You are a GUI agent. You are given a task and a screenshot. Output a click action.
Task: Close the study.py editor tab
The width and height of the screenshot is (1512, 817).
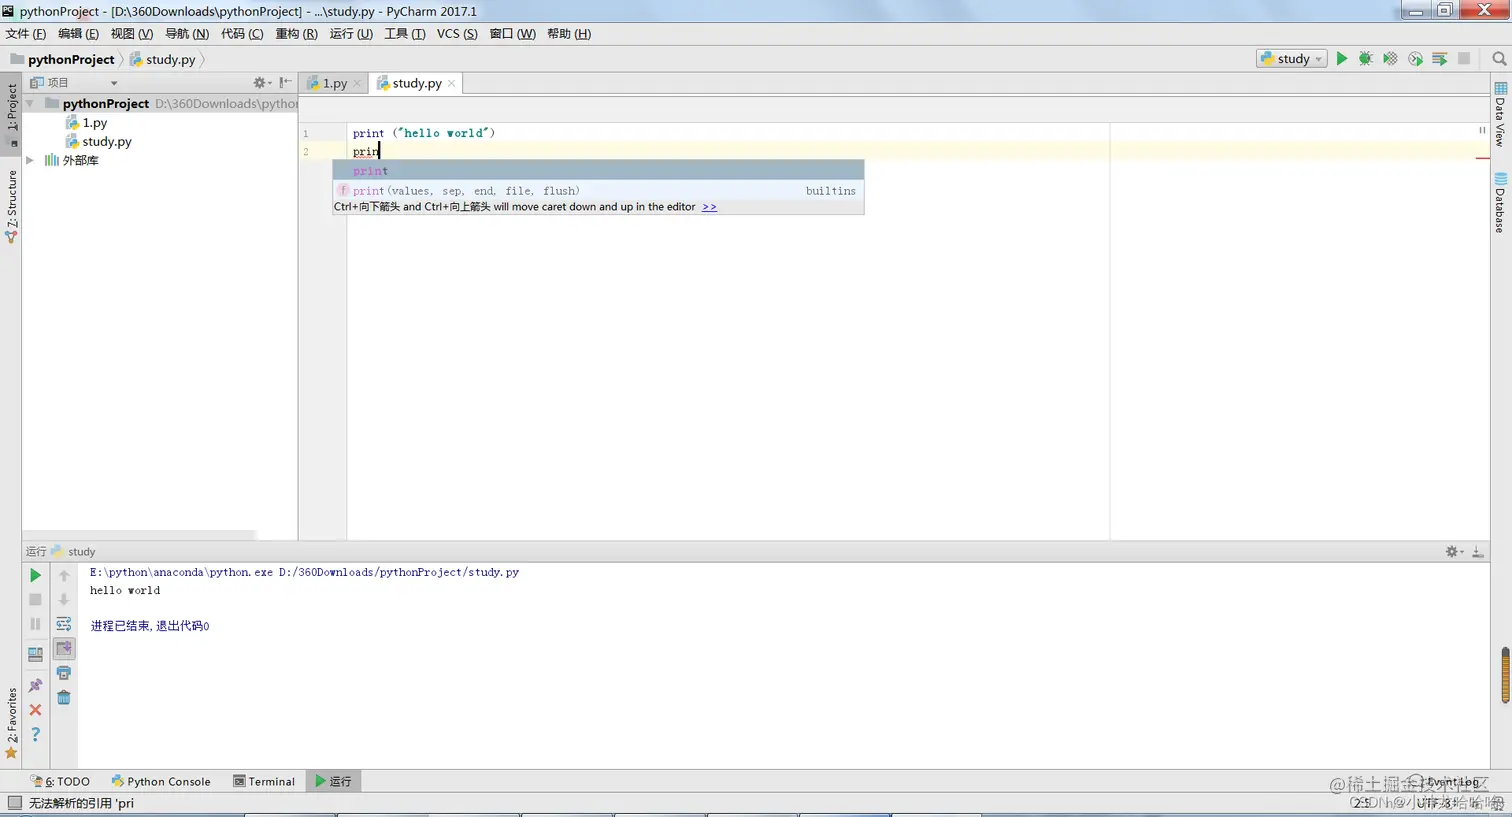pyautogui.click(x=451, y=83)
